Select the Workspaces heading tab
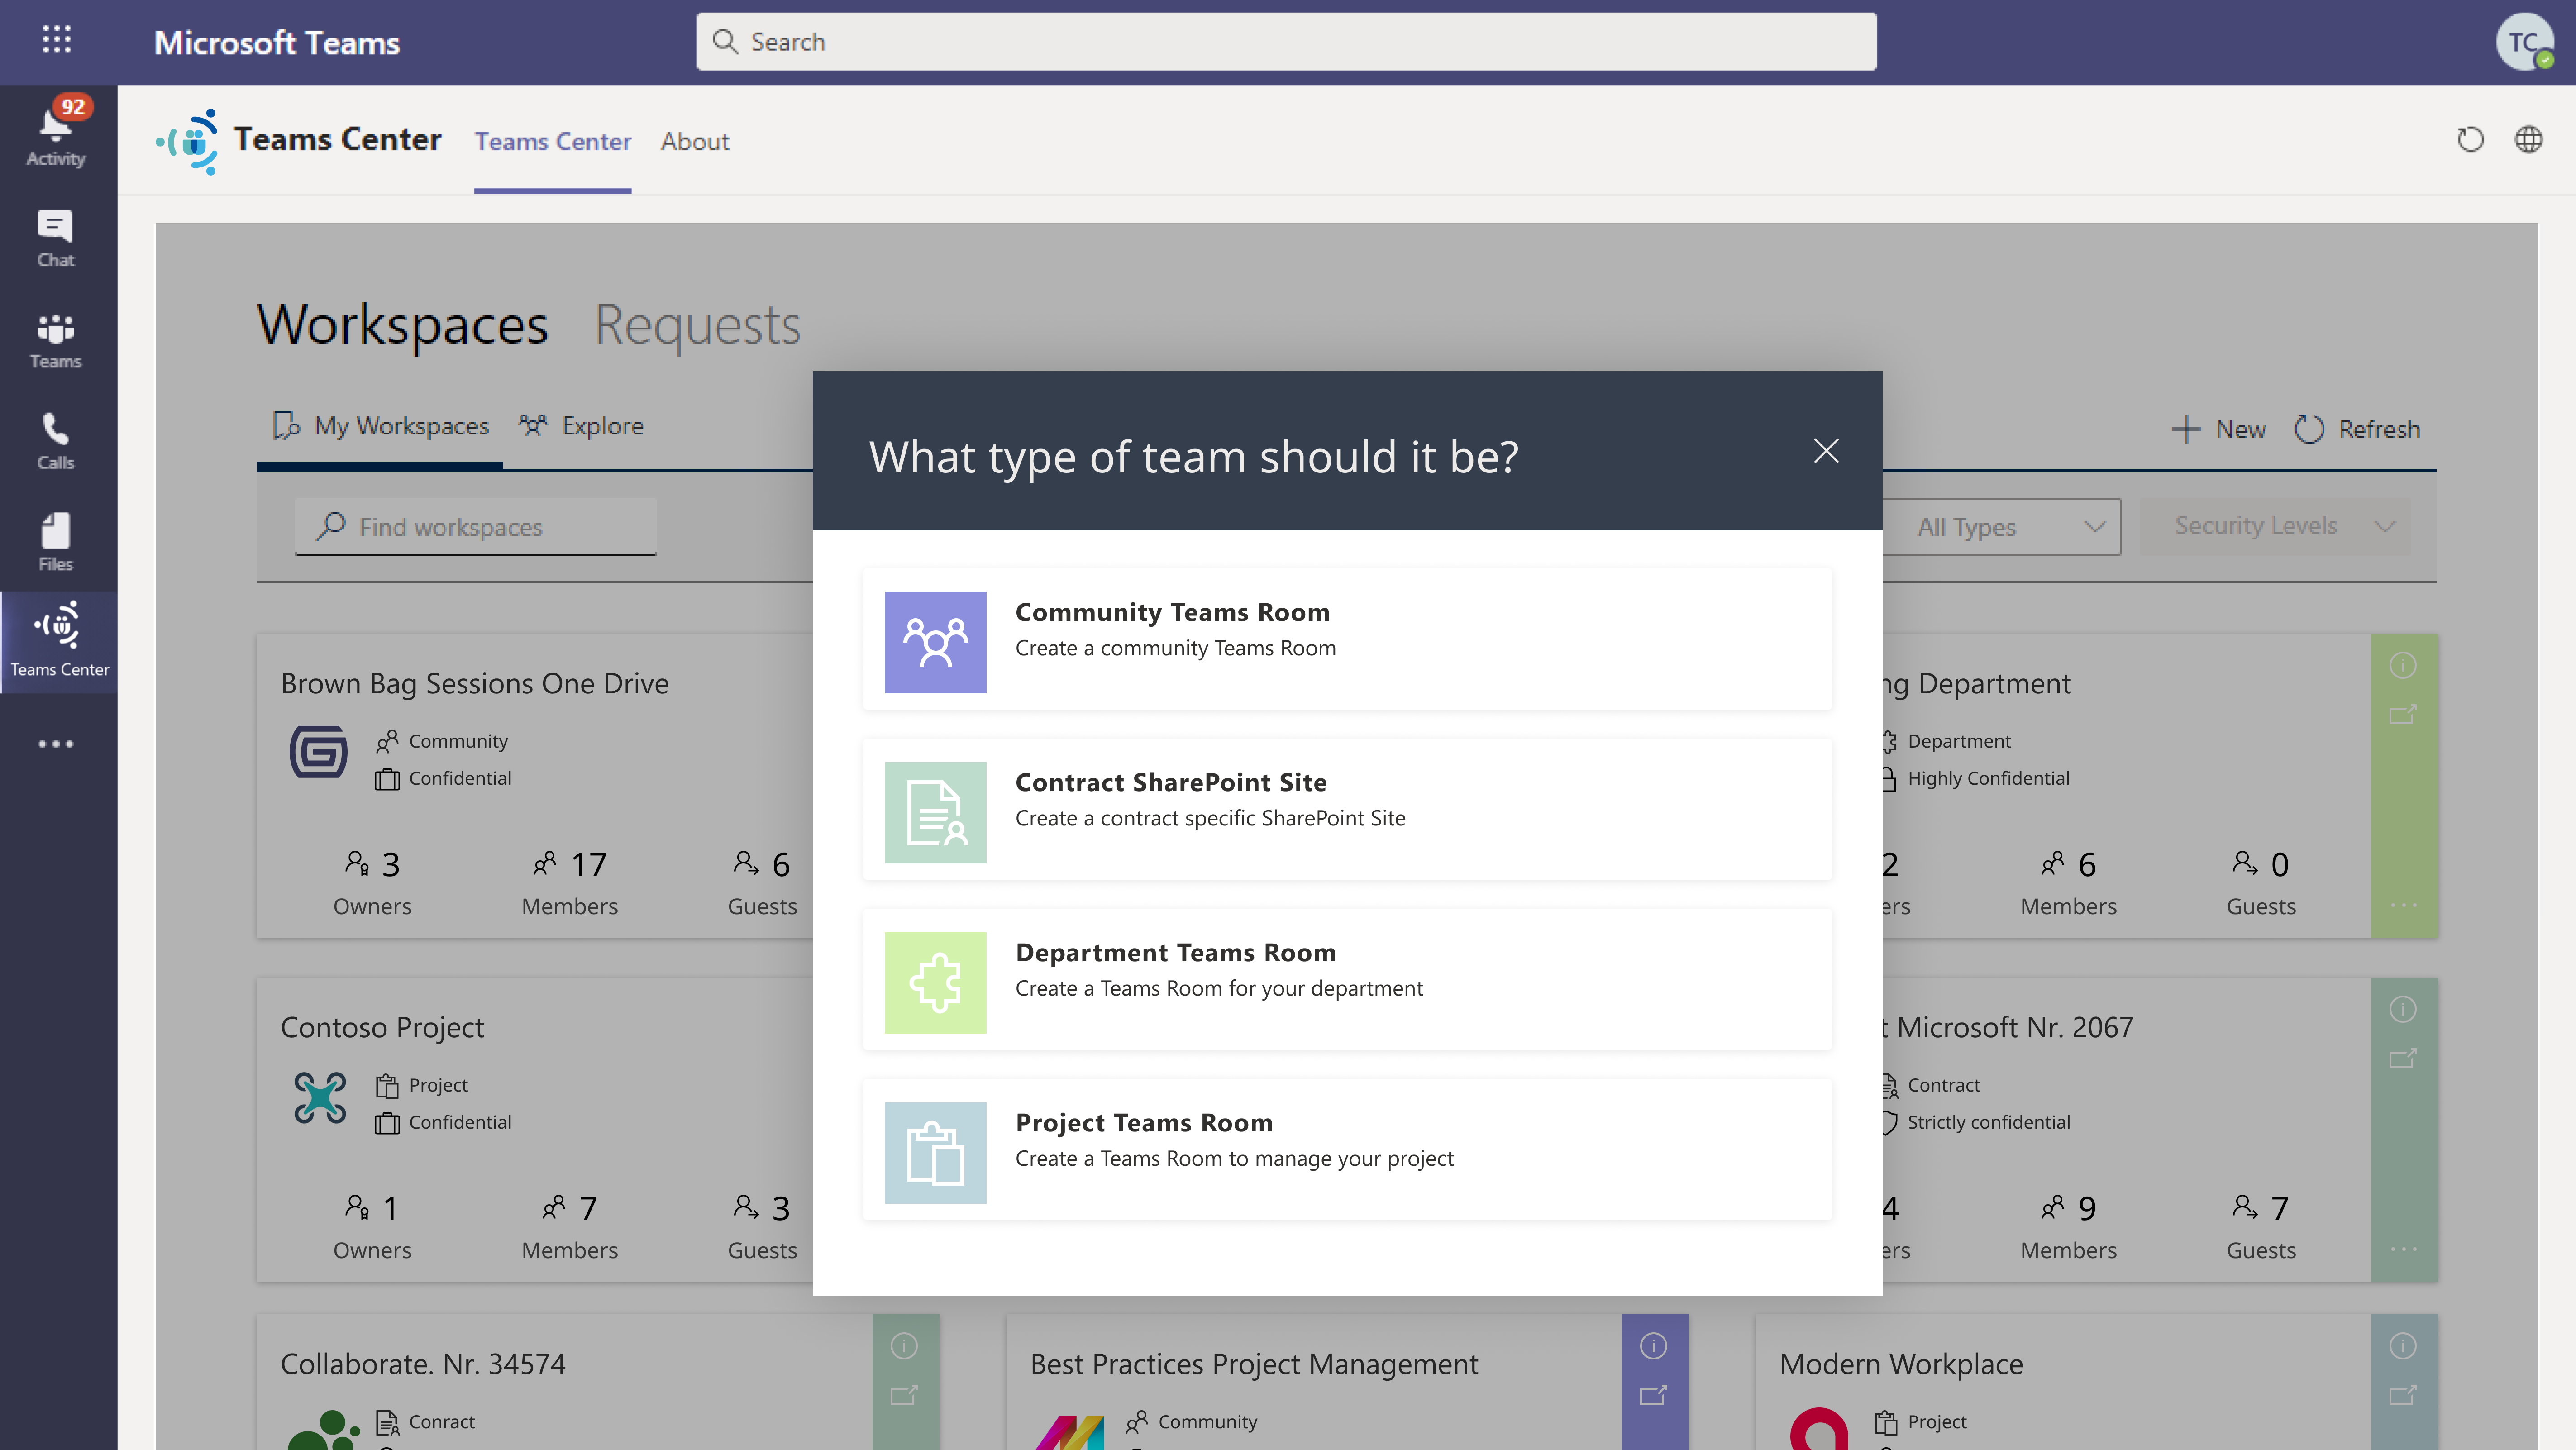Image resolution: width=2576 pixels, height=1450 pixels. 402,325
